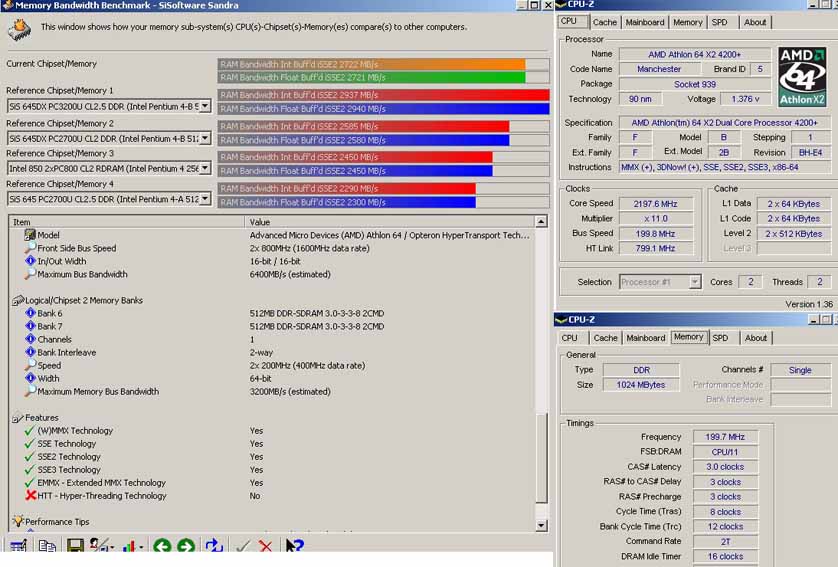Click the Sandra options table icon in toolbar
The height and width of the screenshot is (567, 838).
pos(18,546)
